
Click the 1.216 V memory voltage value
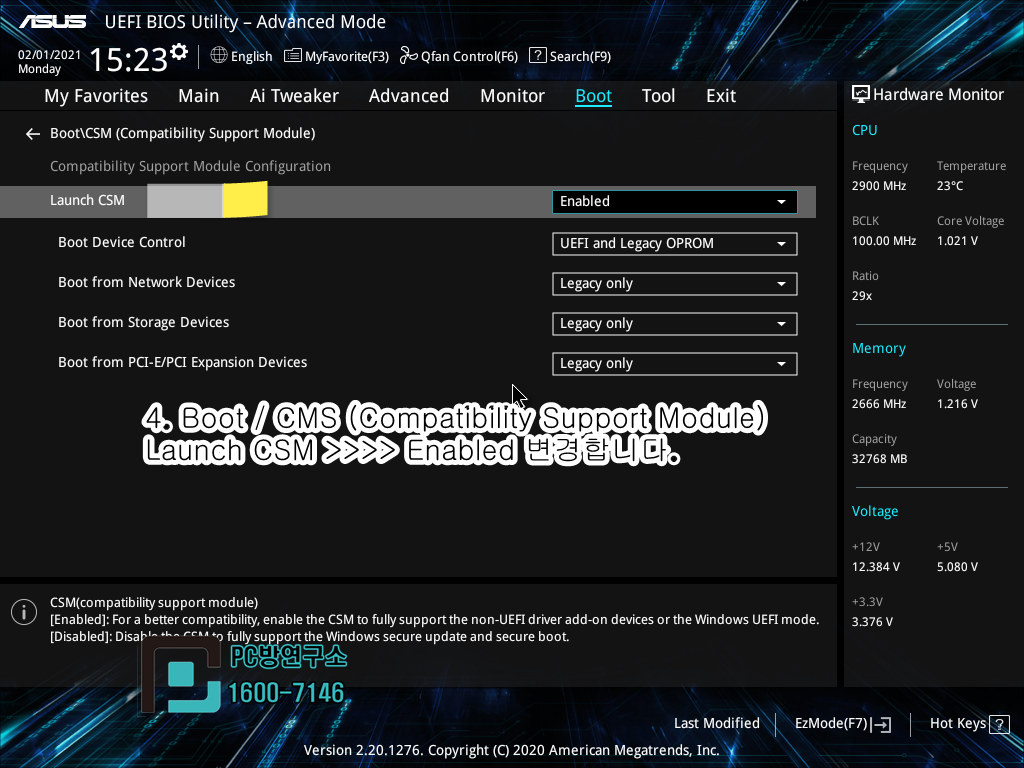pyautogui.click(x=957, y=404)
